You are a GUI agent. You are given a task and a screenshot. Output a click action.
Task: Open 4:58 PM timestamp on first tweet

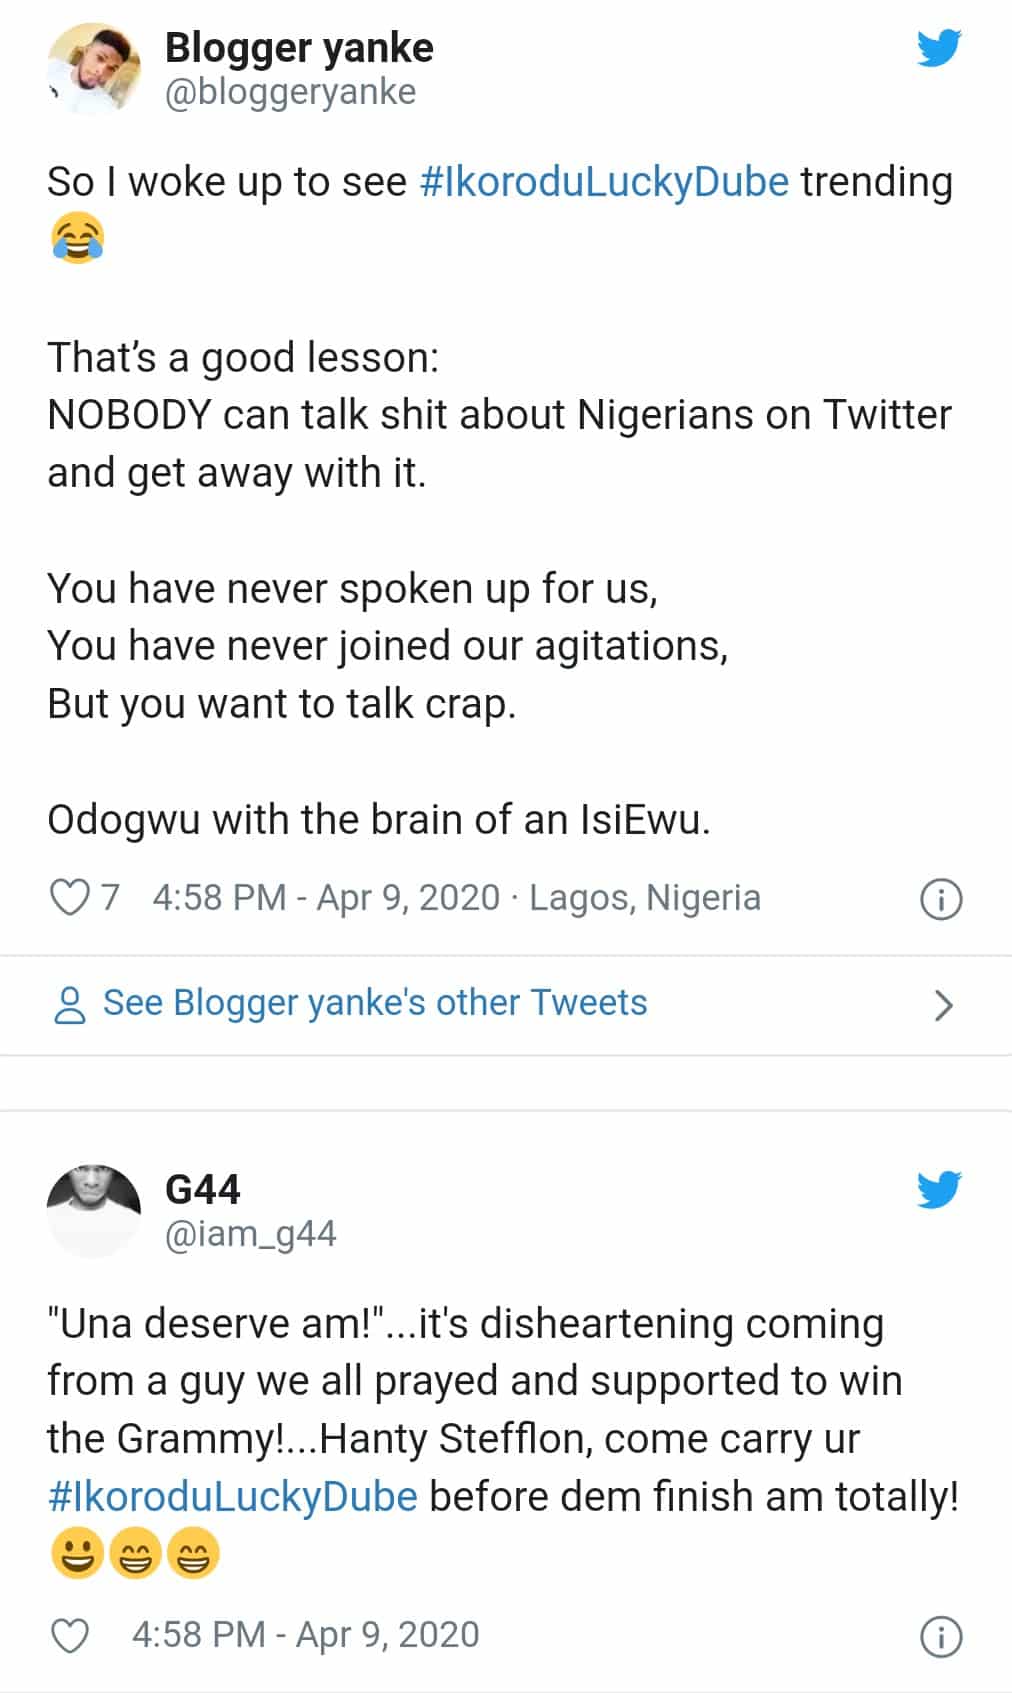click(325, 898)
